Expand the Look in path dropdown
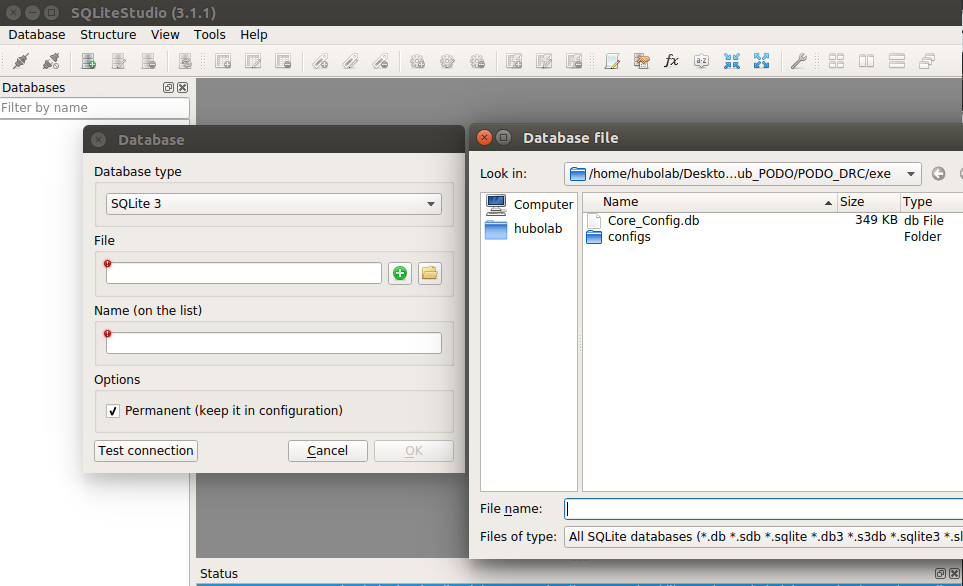This screenshot has height=586, width=963. point(911,174)
